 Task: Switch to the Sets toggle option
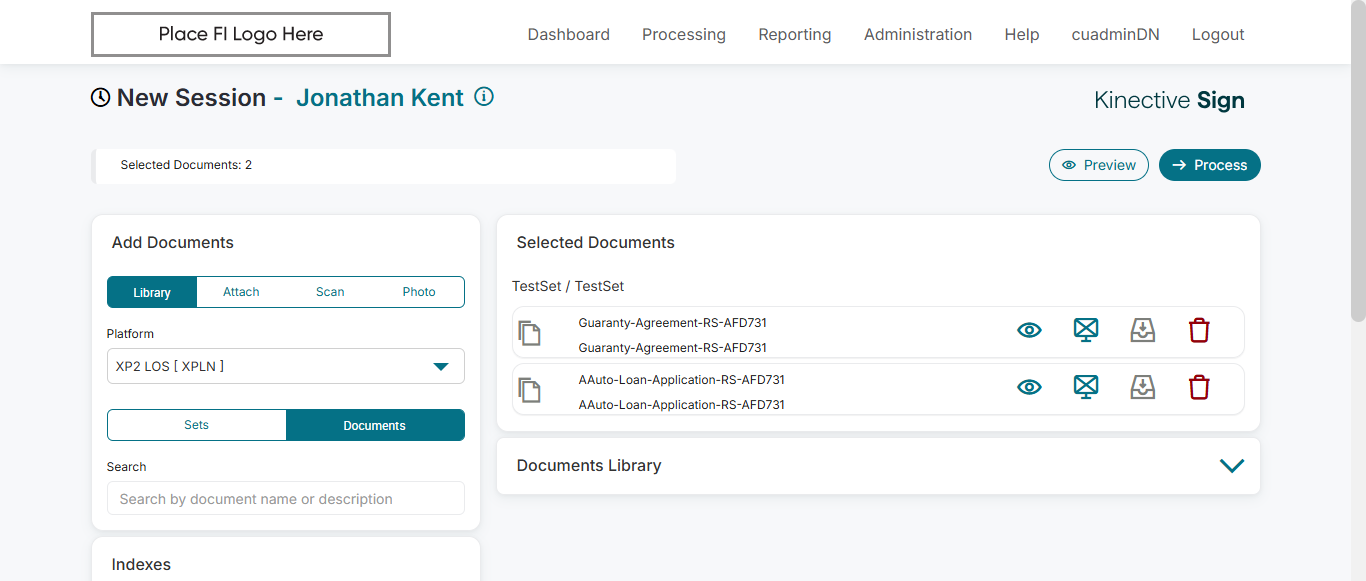click(x=197, y=425)
